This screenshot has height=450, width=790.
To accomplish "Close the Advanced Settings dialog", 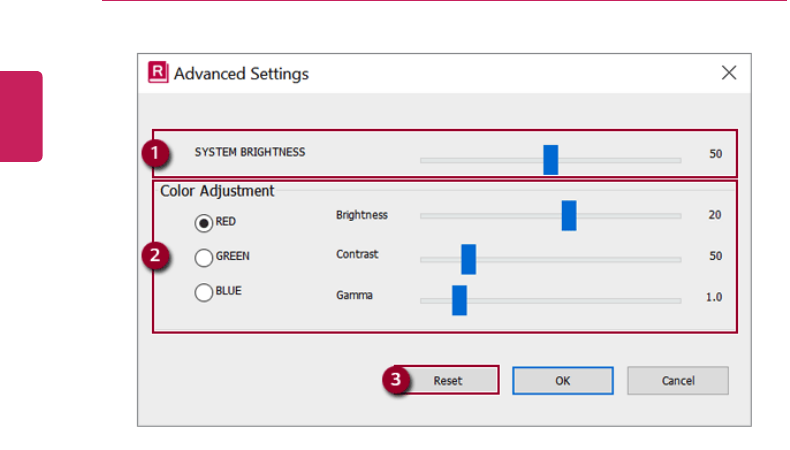I will tap(729, 73).
